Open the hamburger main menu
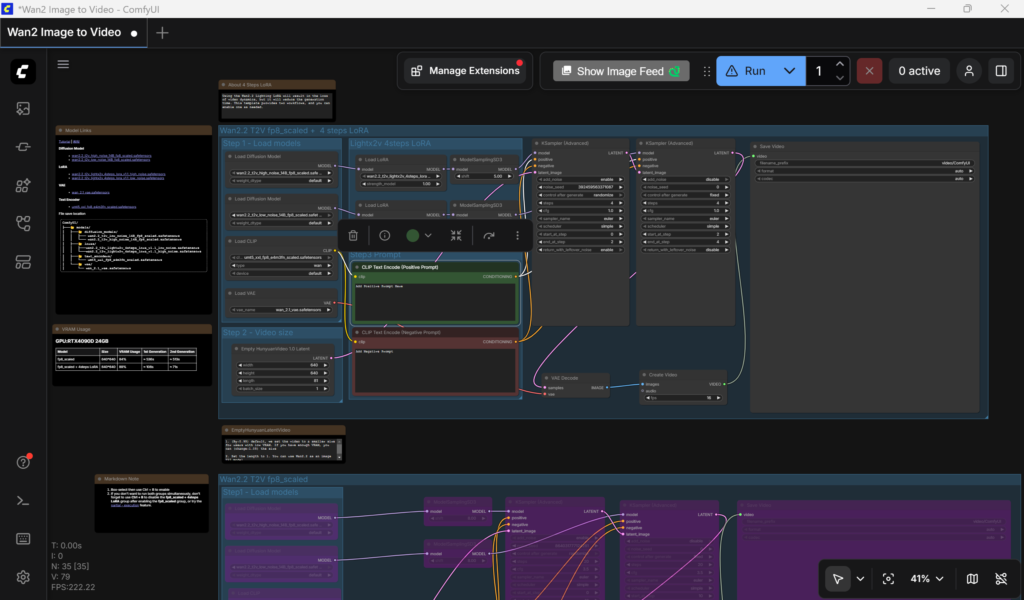This screenshot has height=600, width=1024. coord(64,64)
